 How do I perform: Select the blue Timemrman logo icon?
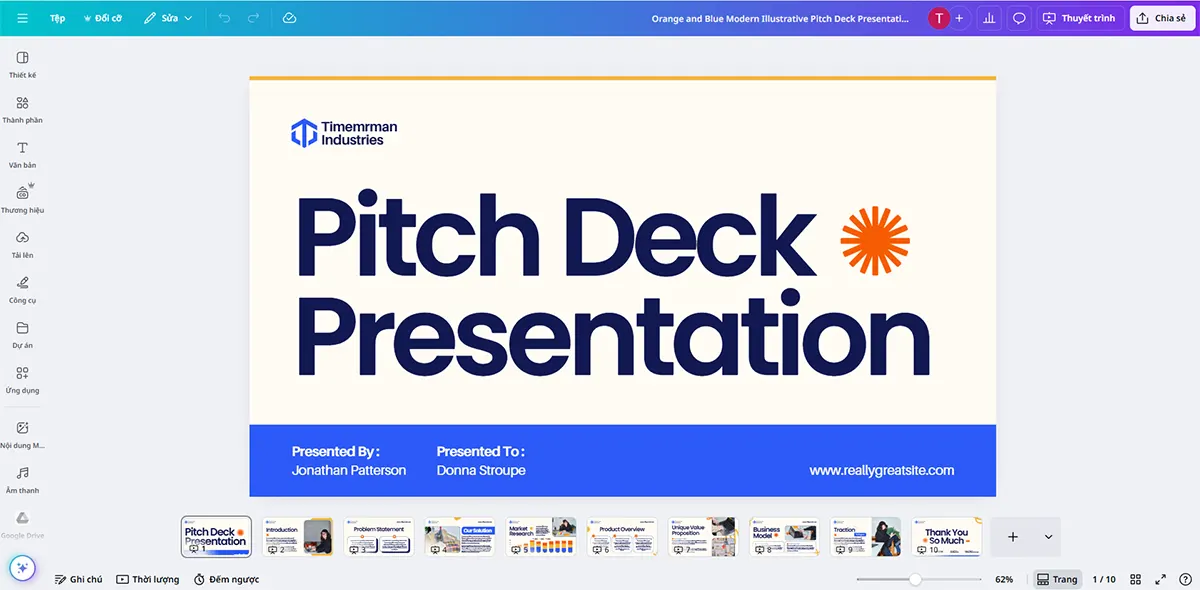(303, 133)
